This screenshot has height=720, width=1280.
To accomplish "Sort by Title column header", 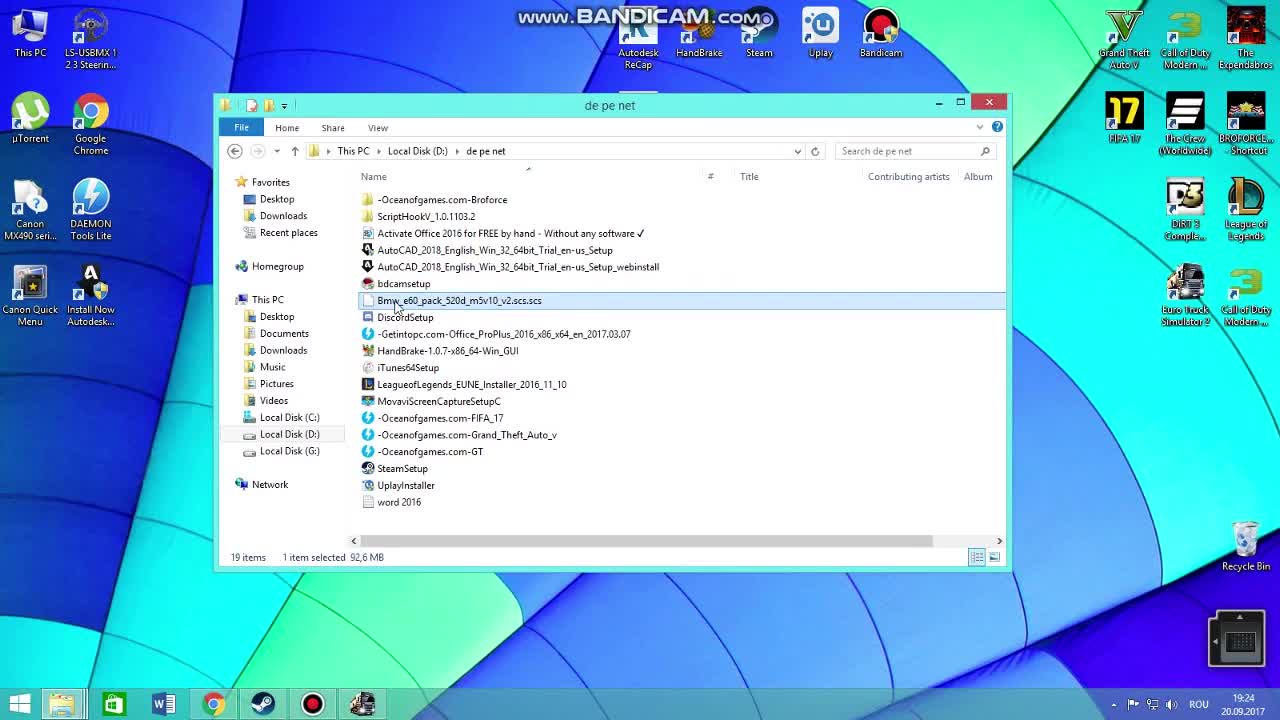I will pyautogui.click(x=749, y=177).
